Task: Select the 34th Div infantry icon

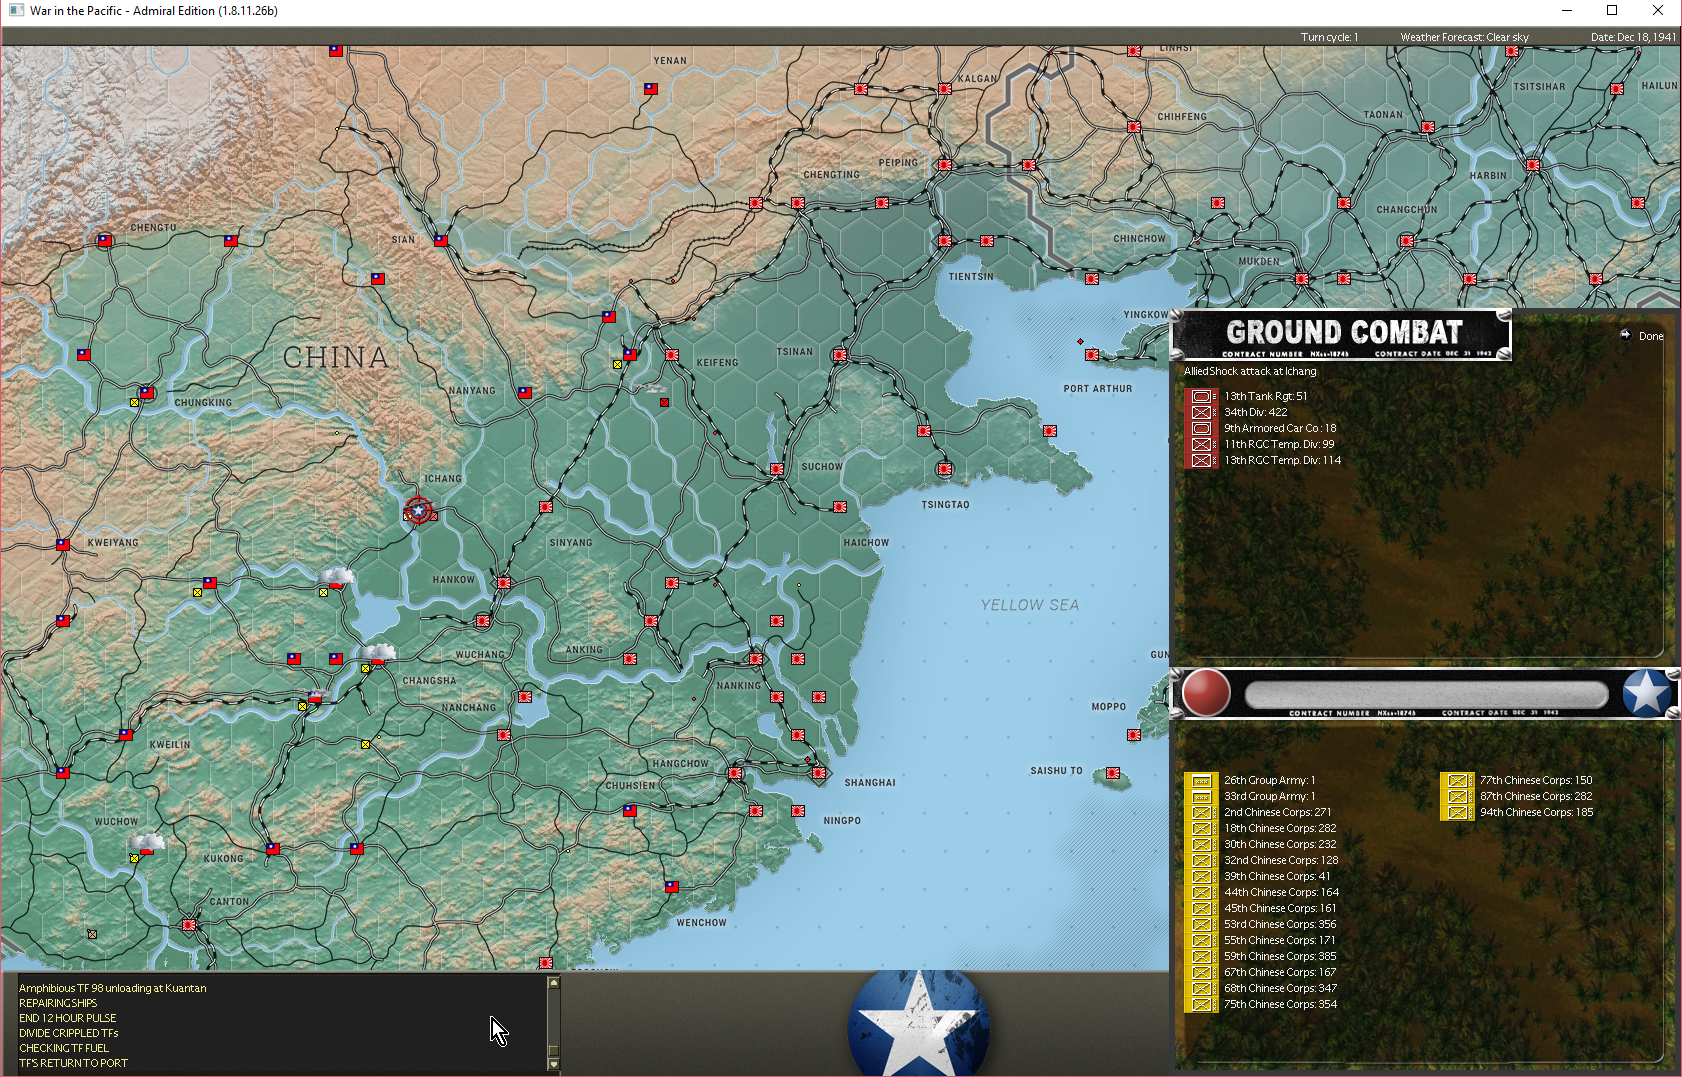Action: point(1201,412)
